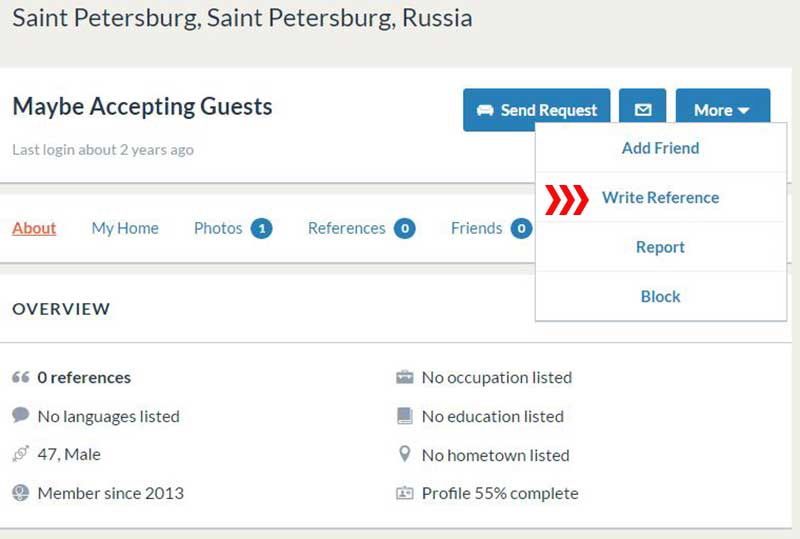
Task: Click the ID card profile completeness icon
Action: (405, 493)
